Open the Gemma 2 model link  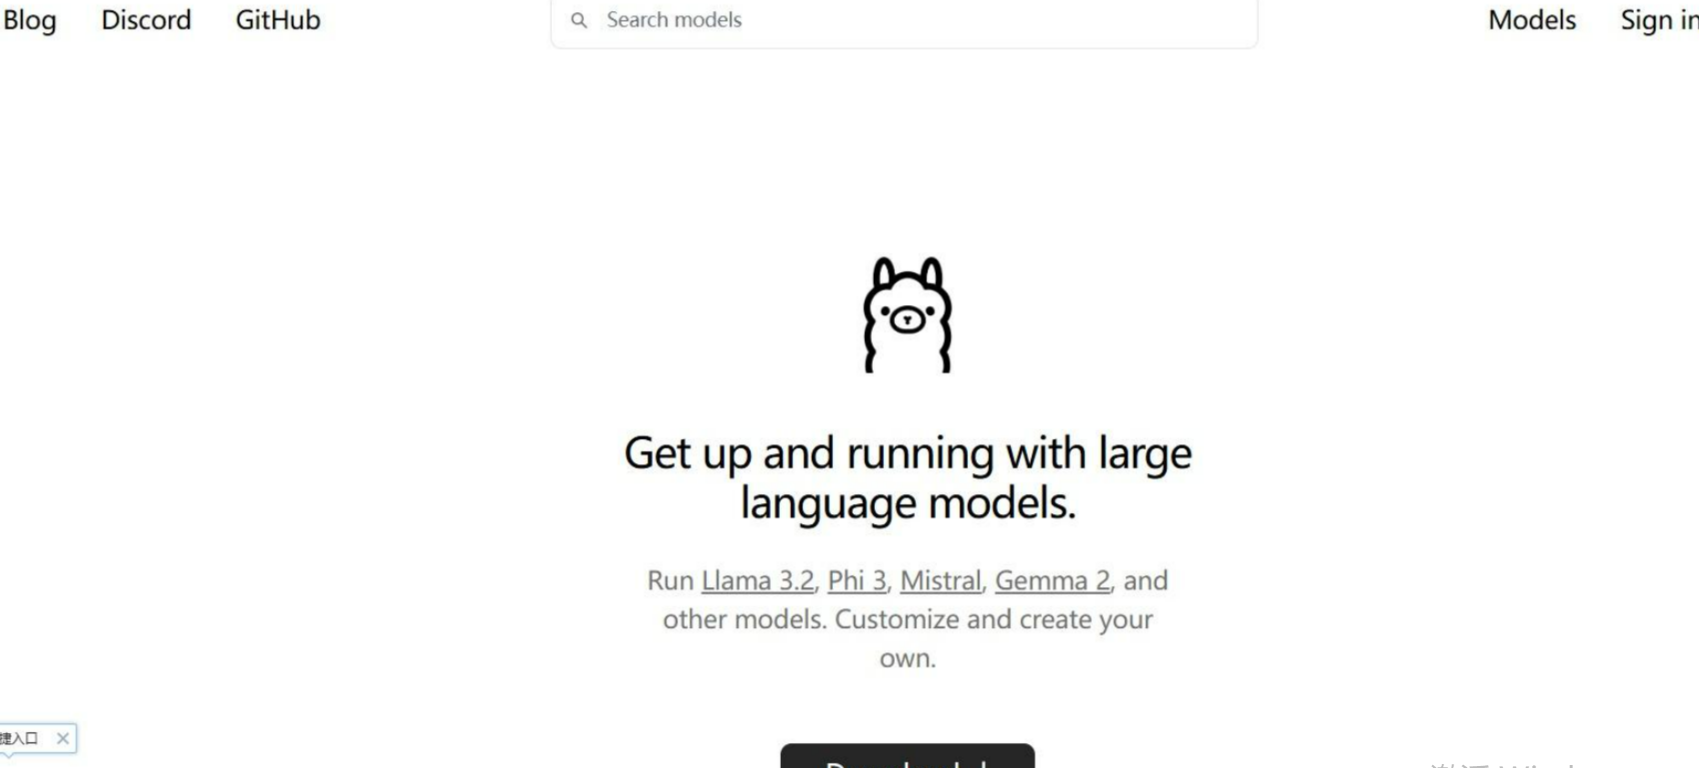1052,580
